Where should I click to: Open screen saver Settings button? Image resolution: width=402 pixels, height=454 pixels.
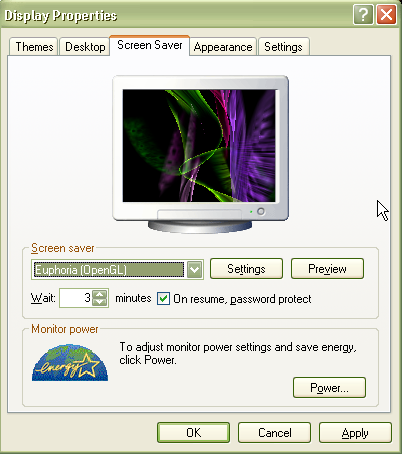pyautogui.click(x=246, y=269)
